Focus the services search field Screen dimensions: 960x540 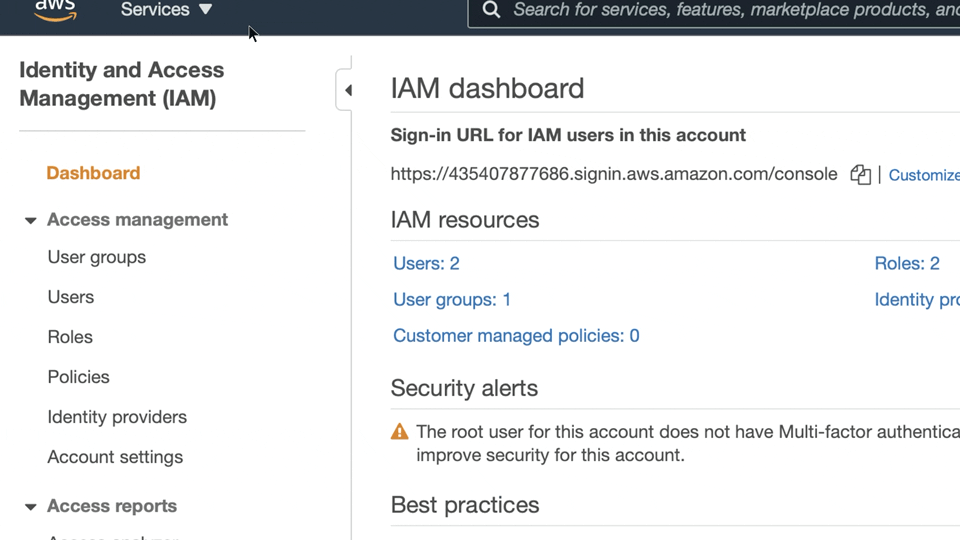(714, 12)
